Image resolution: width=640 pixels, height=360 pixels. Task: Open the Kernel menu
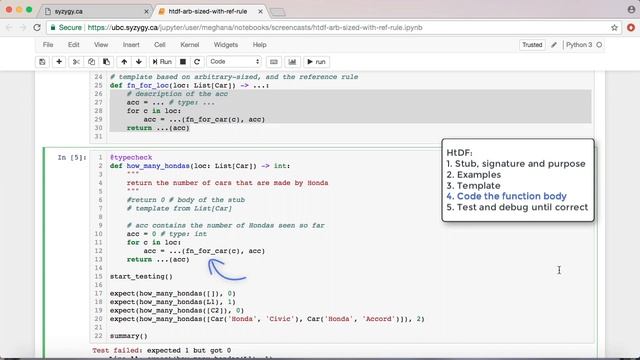point(189,45)
